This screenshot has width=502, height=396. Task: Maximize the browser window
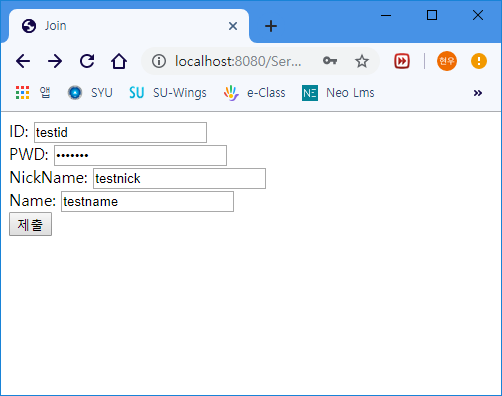tap(432, 15)
